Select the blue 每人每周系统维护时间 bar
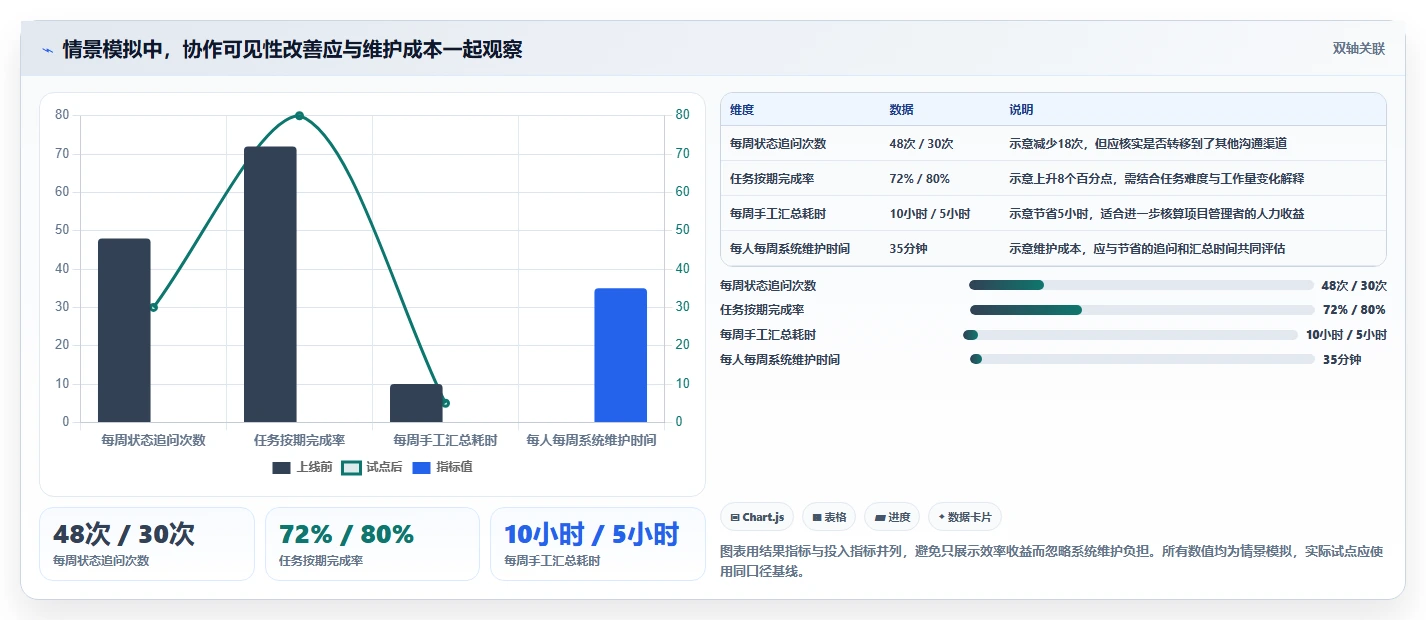The width and height of the screenshot is (1426, 620). point(620,355)
